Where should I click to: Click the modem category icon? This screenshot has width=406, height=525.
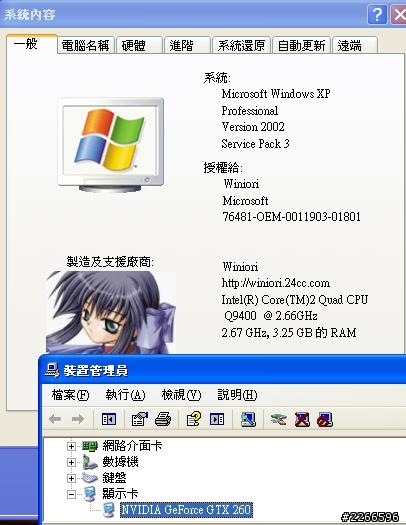tap(90, 462)
